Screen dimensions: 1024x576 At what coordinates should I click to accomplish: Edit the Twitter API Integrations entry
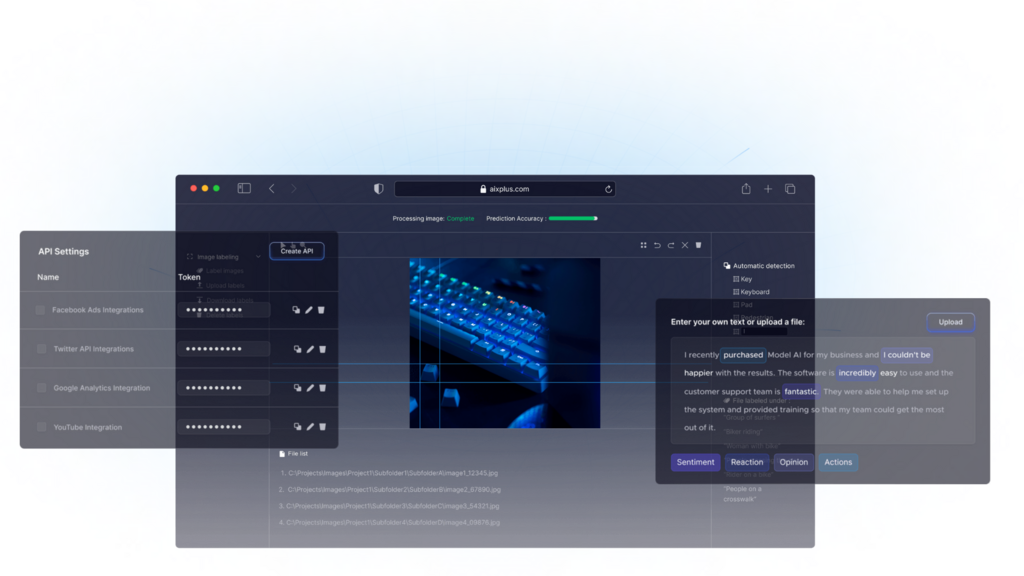click(310, 349)
